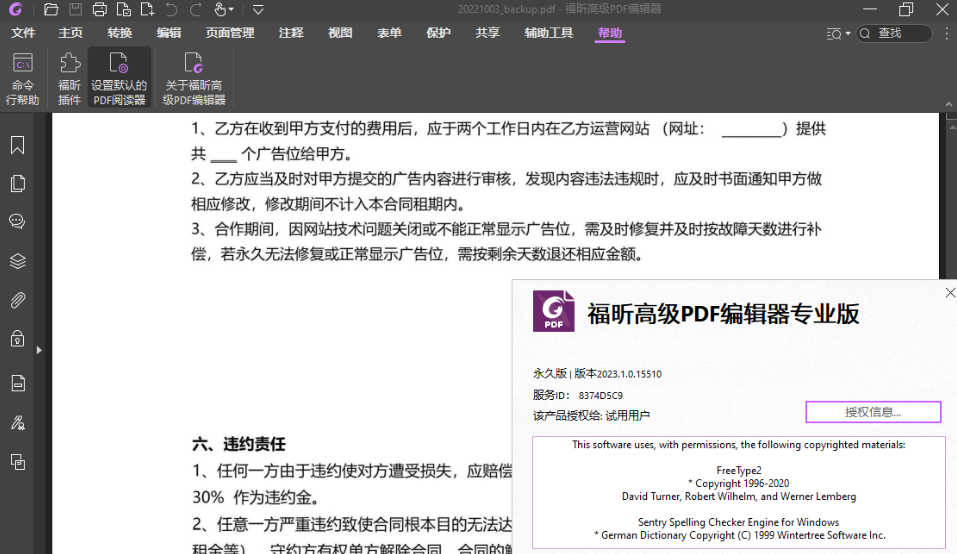957x554 pixels.
Task: Open the Security lock sidebar panel
Action: click(x=18, y=339)
